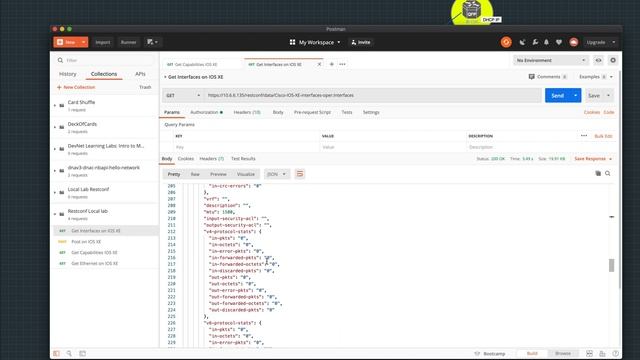Switch to two-pane layout icon in status bar

[x=589, y=353]
